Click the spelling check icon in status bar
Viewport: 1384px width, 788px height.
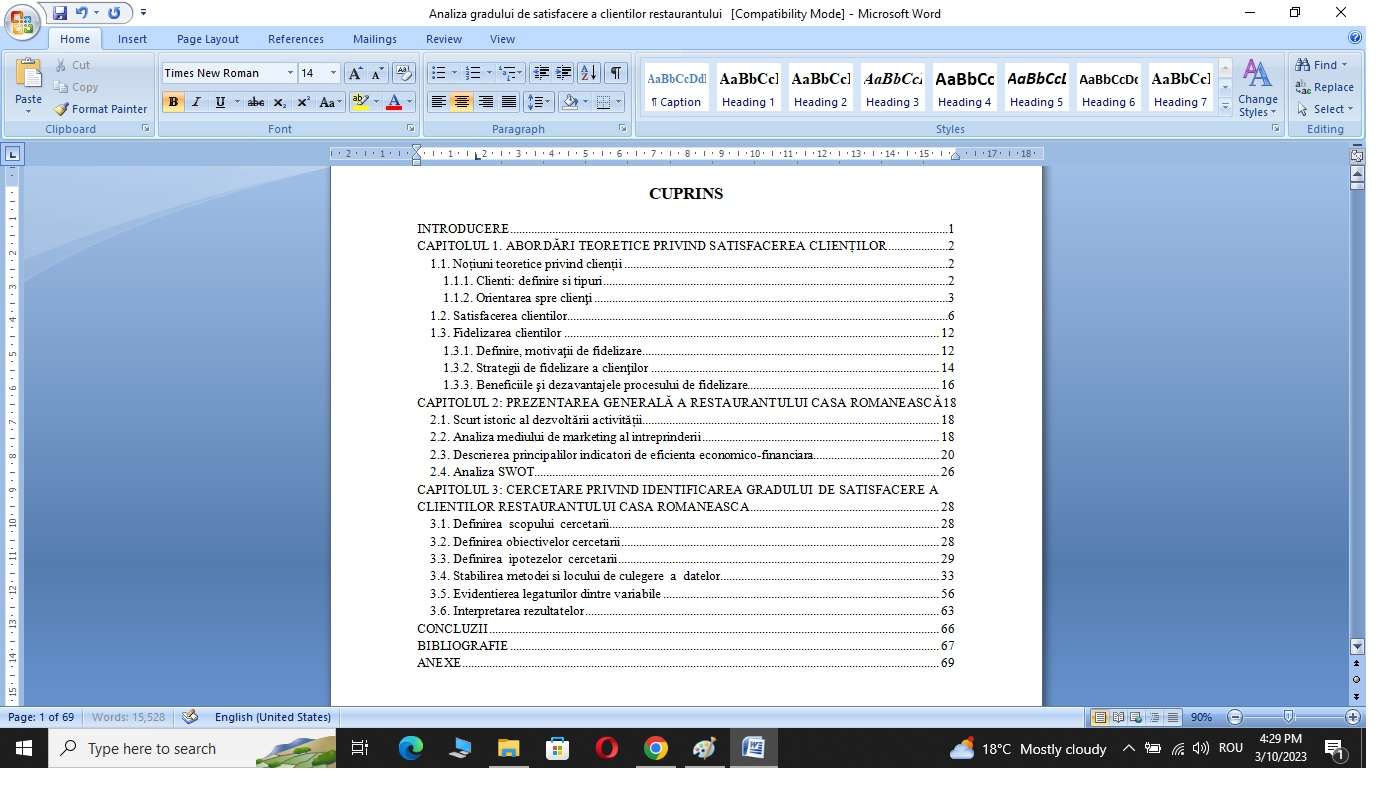click(x=190, y=717)
